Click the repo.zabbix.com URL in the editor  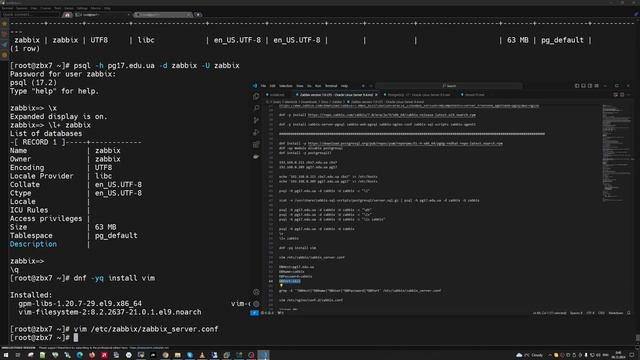(391, 115)
